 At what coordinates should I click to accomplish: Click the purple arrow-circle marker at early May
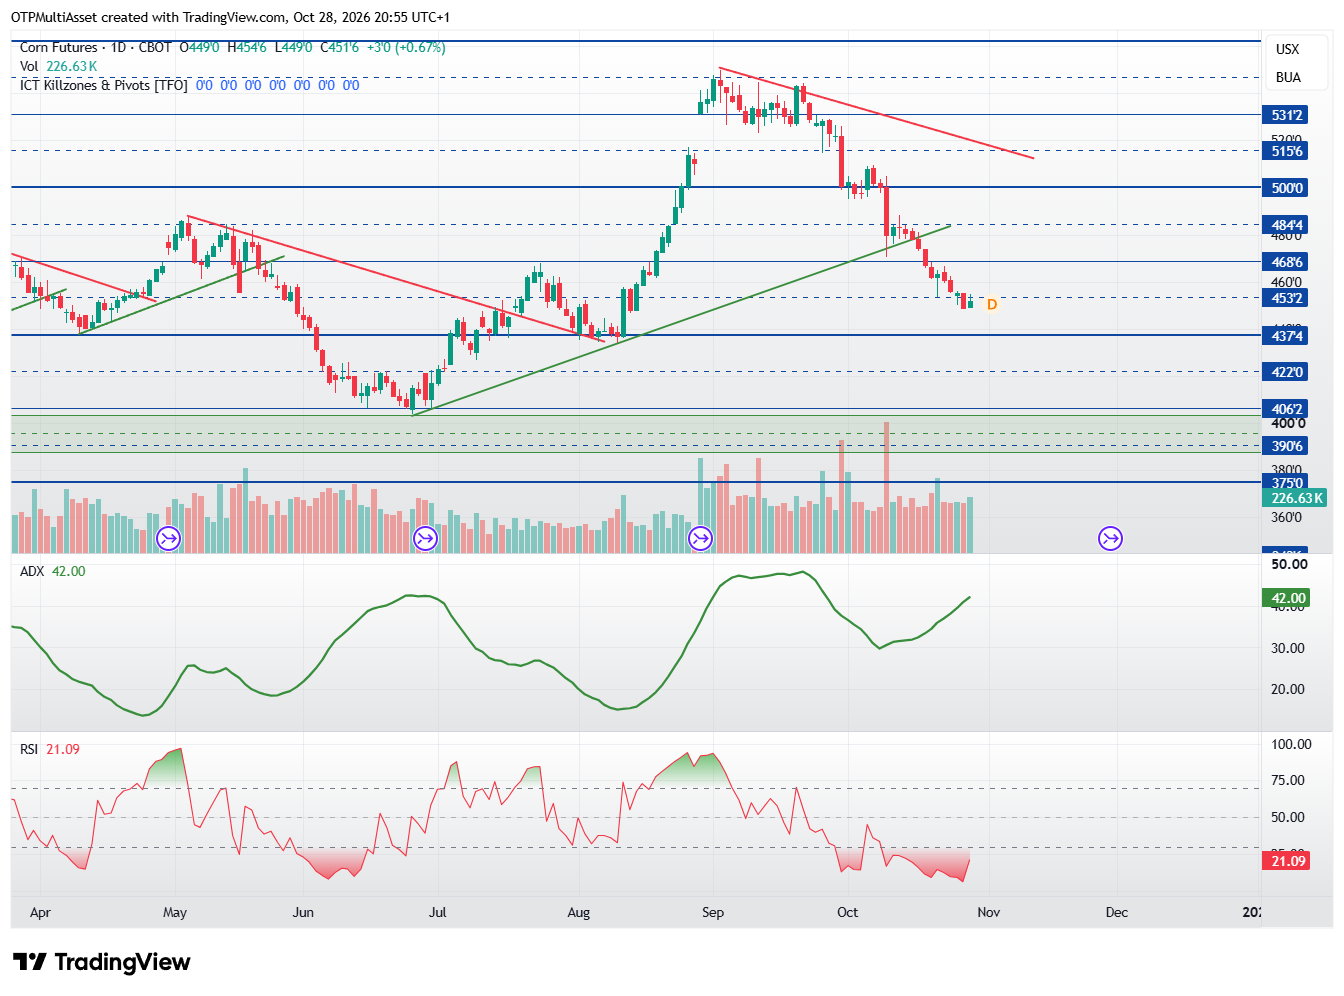tap(168, 539)
